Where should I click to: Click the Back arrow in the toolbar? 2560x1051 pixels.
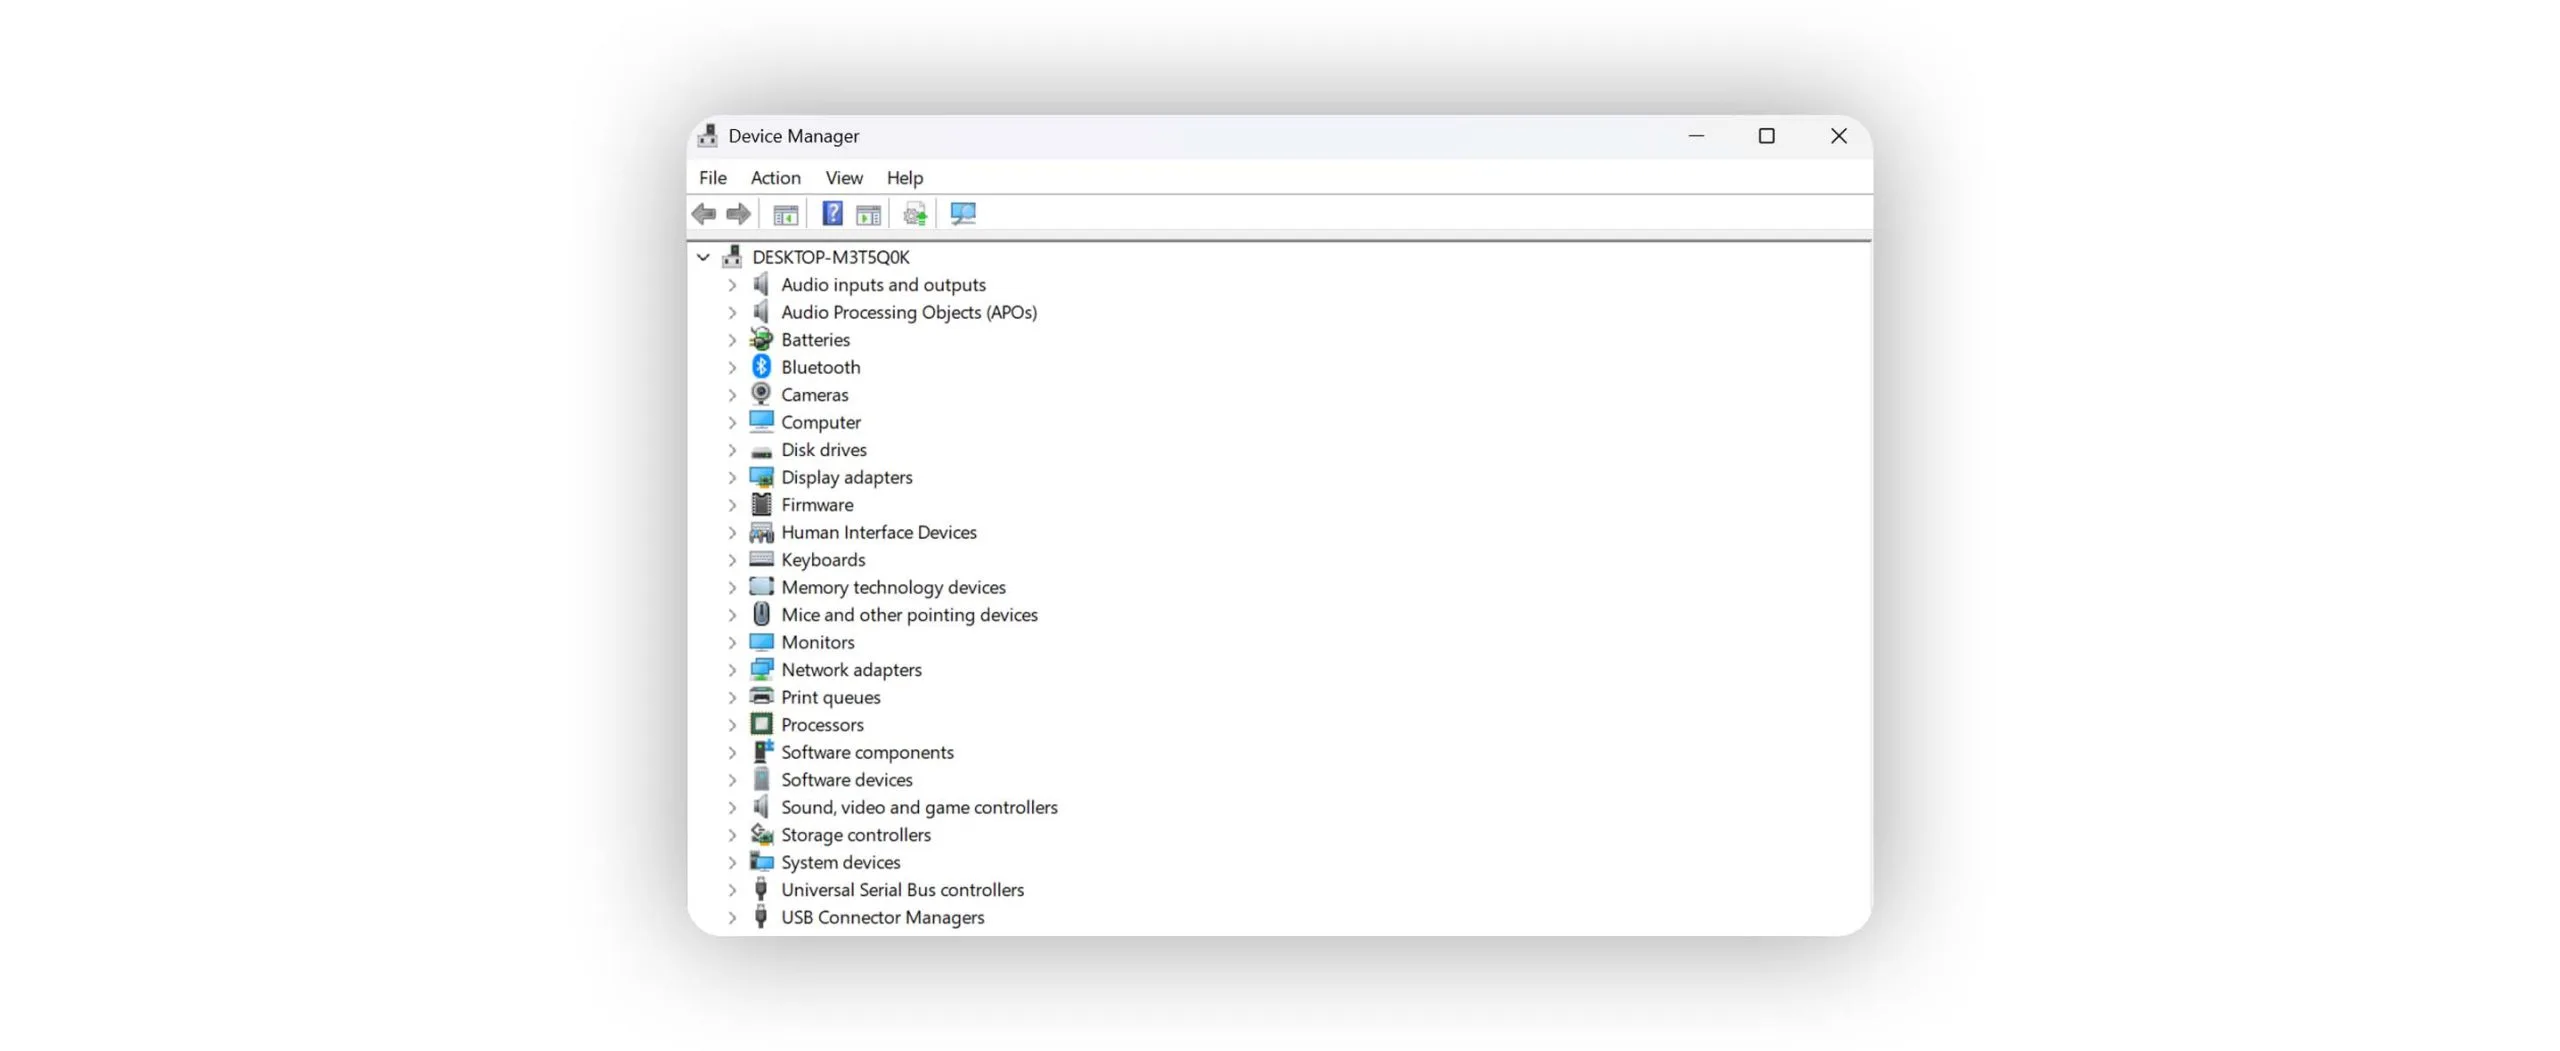[x=703, y=214]
